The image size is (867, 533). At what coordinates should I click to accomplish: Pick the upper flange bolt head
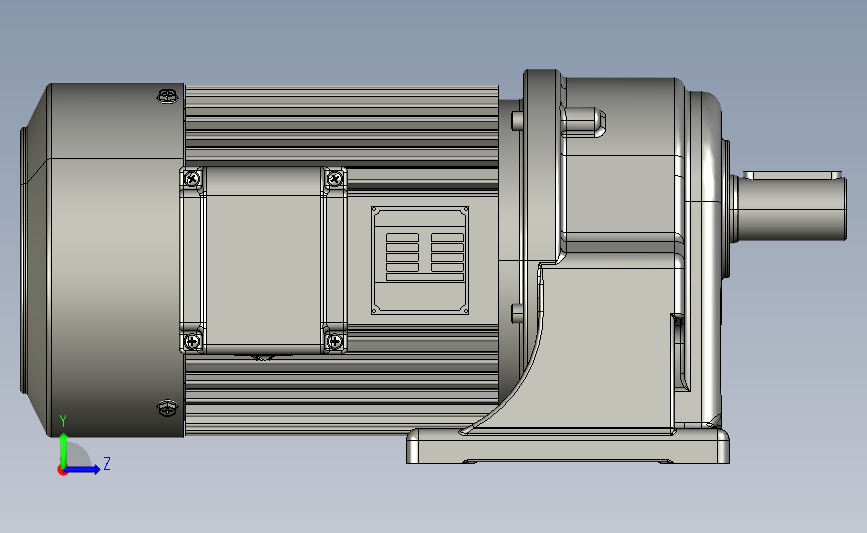(517, 121)
